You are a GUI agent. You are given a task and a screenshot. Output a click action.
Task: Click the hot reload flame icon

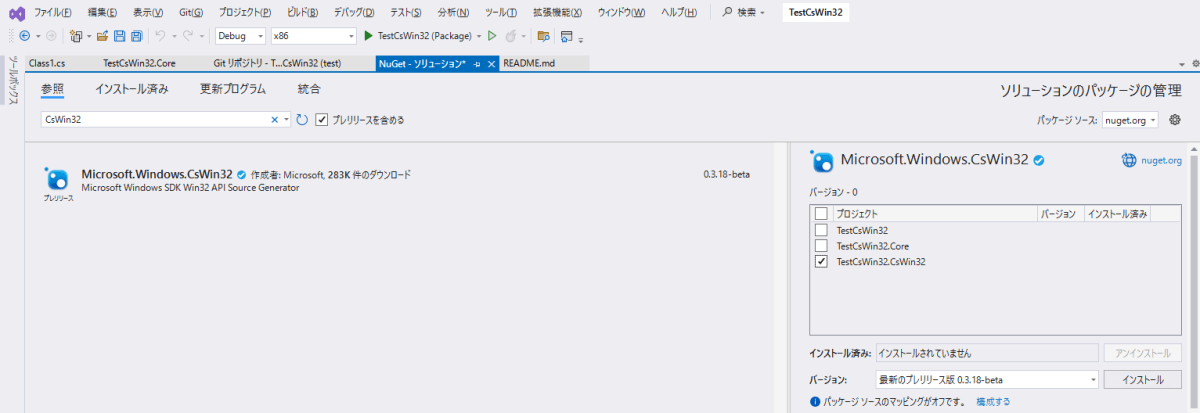[510, 36]
